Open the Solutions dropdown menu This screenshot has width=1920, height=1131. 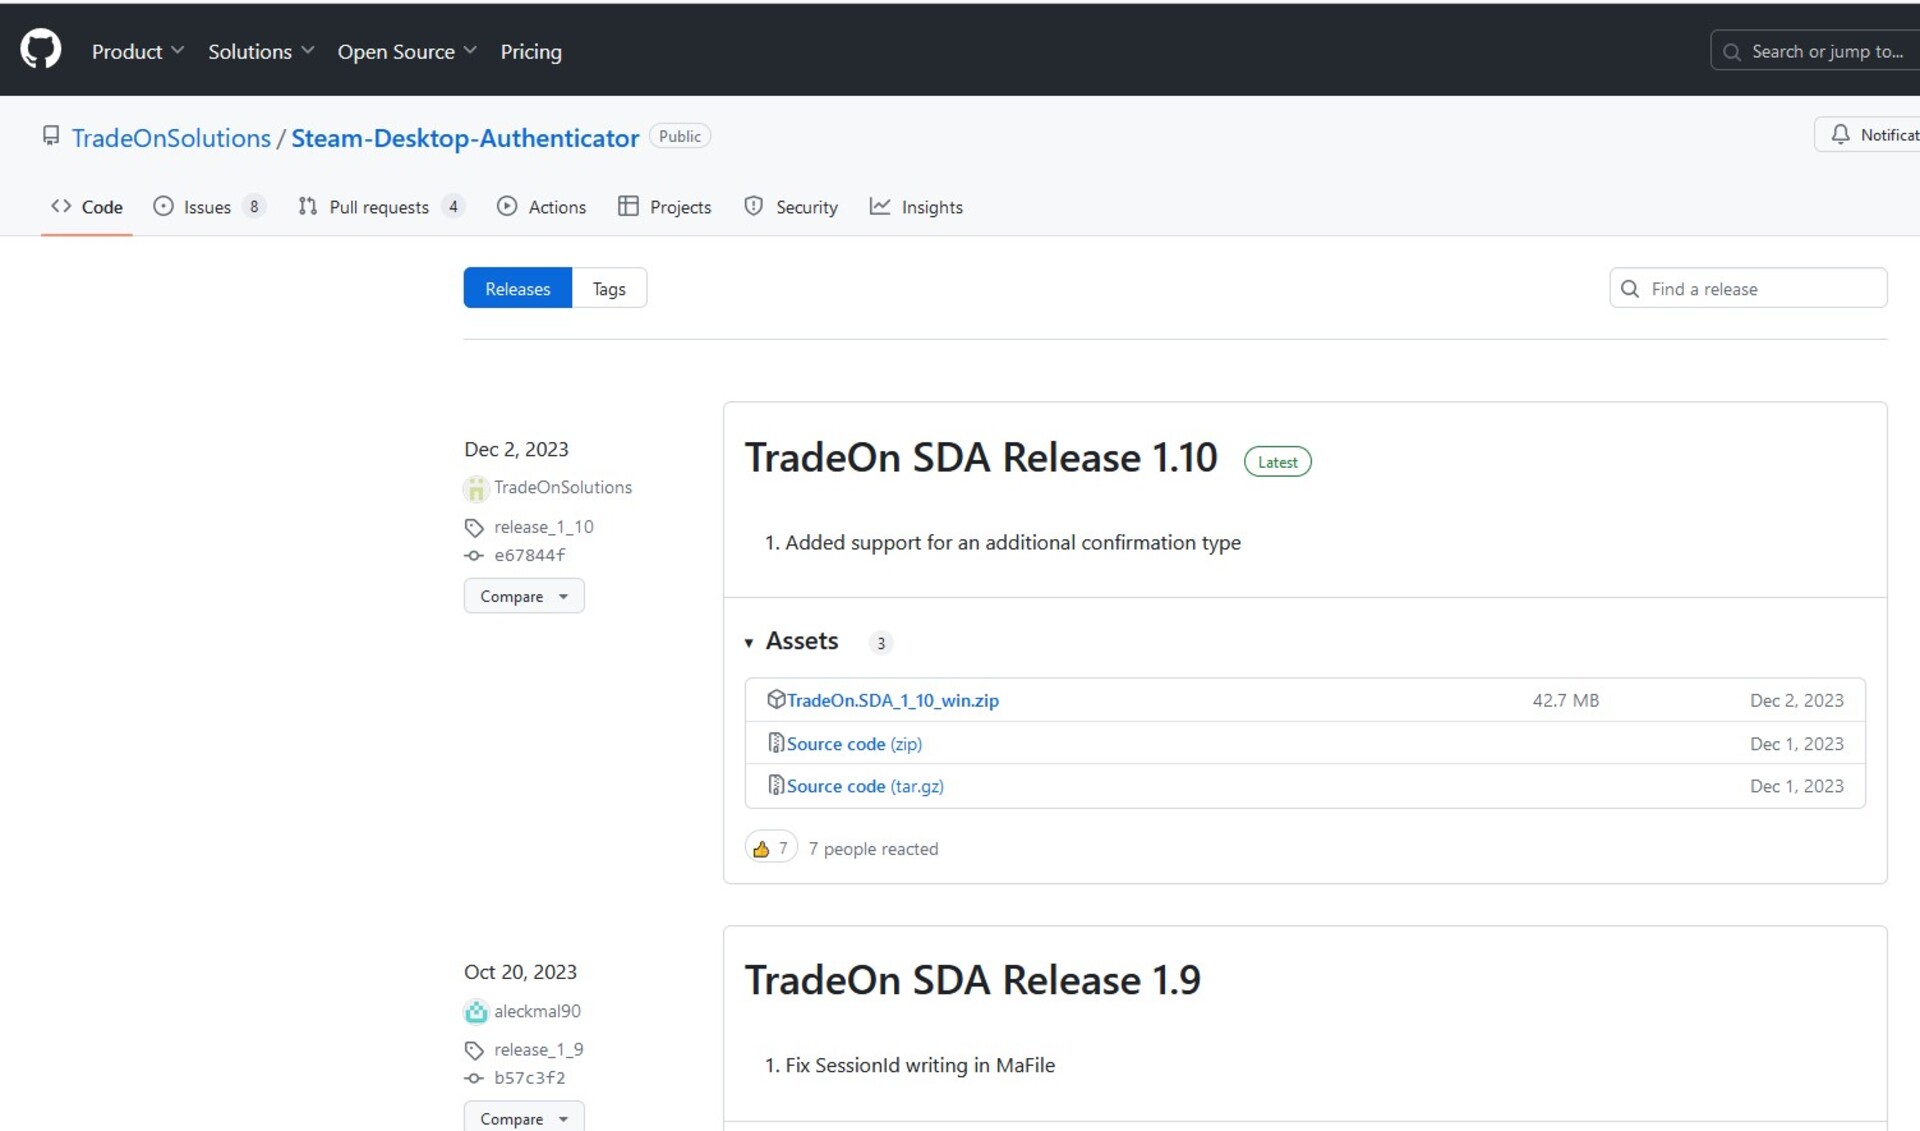(x=260, y=51)
